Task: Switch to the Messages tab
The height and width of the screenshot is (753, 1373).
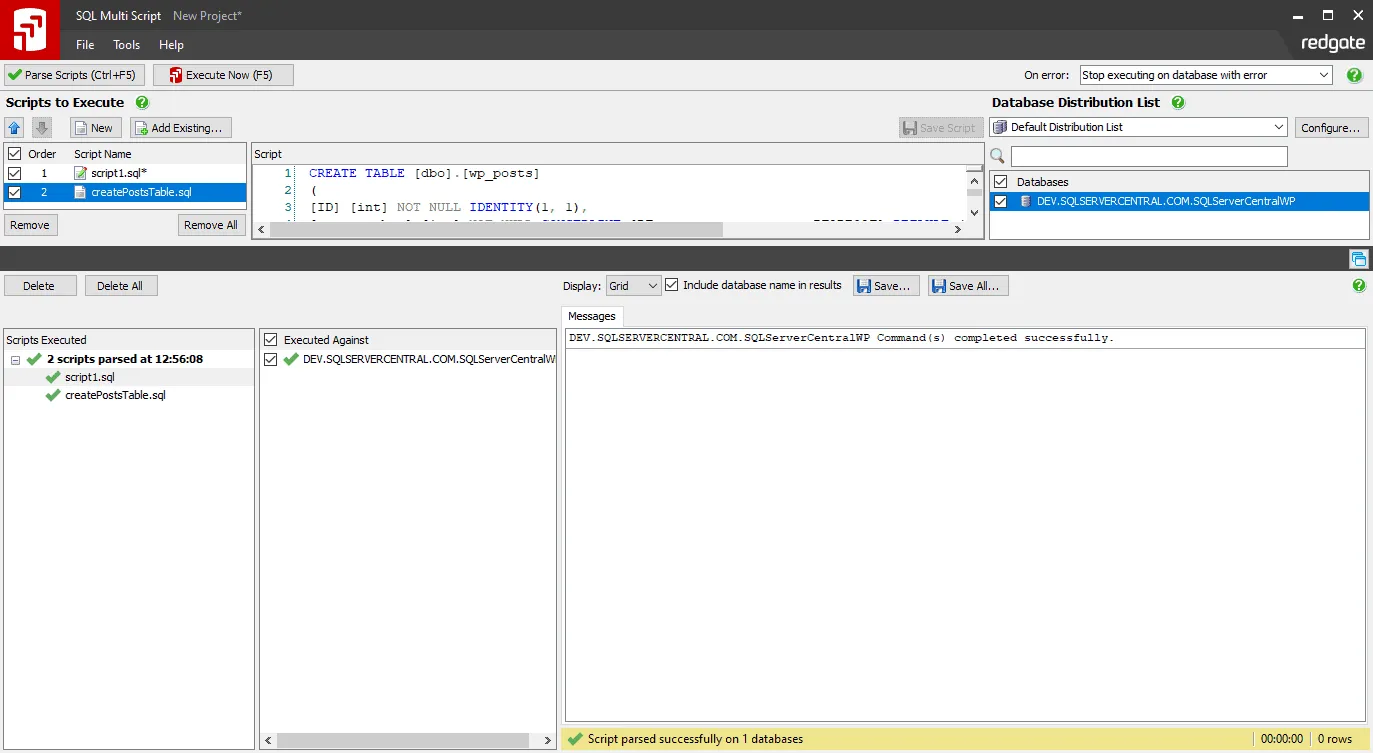Action: [592, 315]
